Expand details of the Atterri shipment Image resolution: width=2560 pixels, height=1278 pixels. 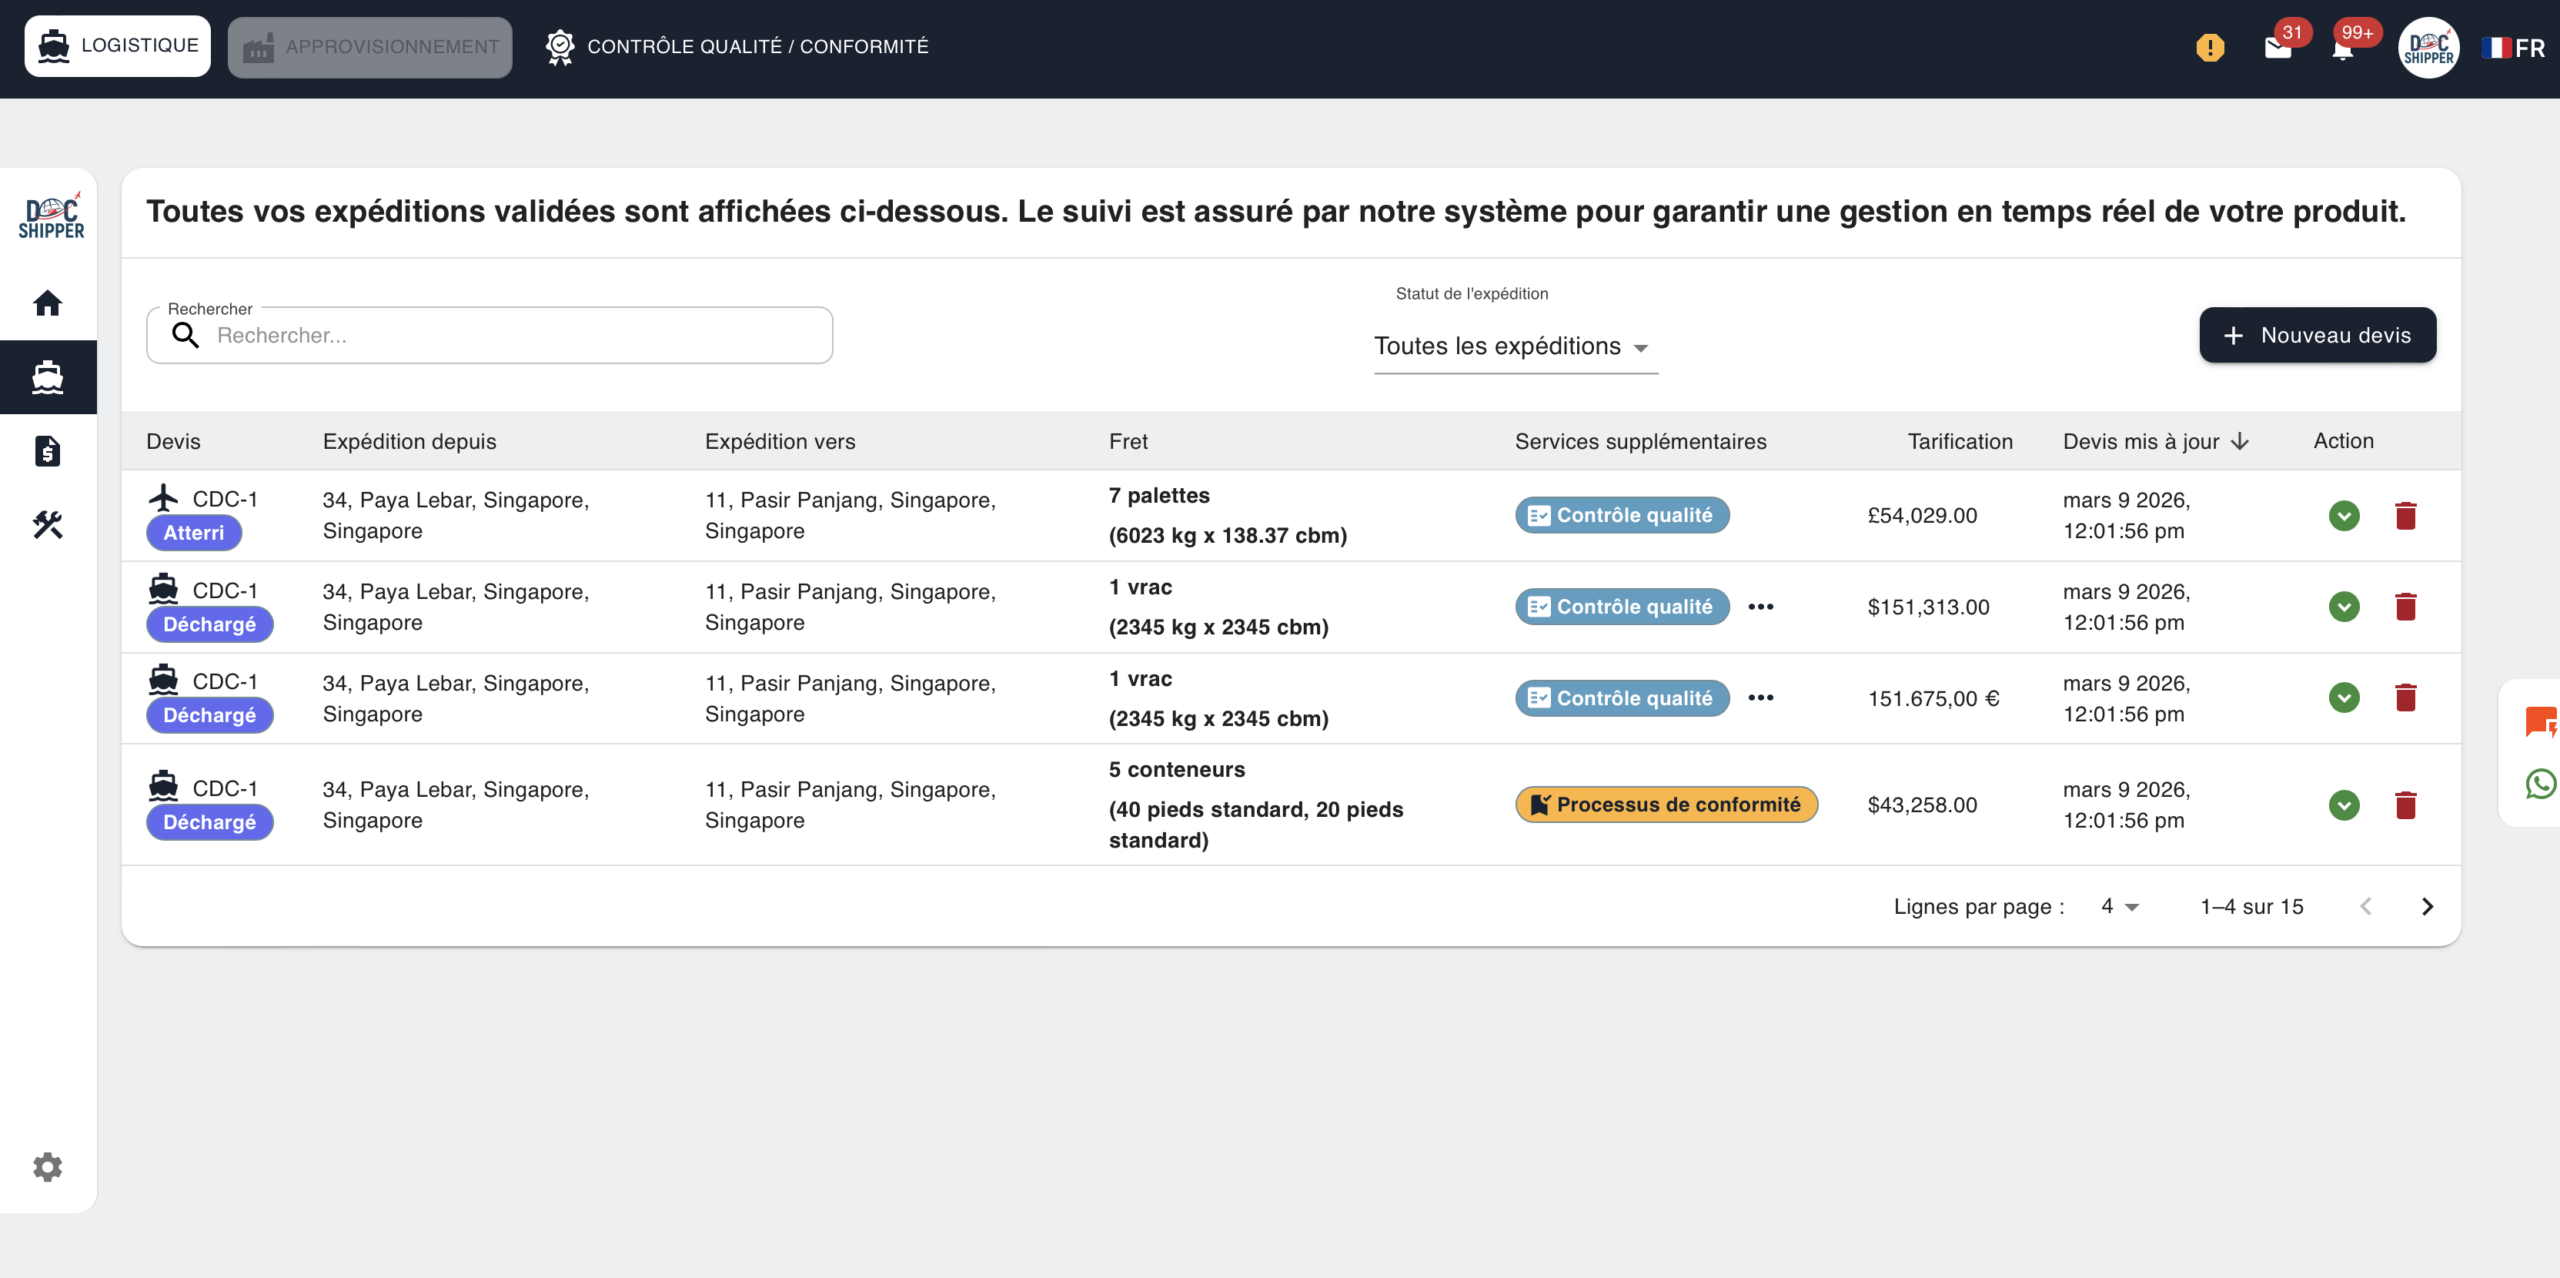click(2343, 515)
